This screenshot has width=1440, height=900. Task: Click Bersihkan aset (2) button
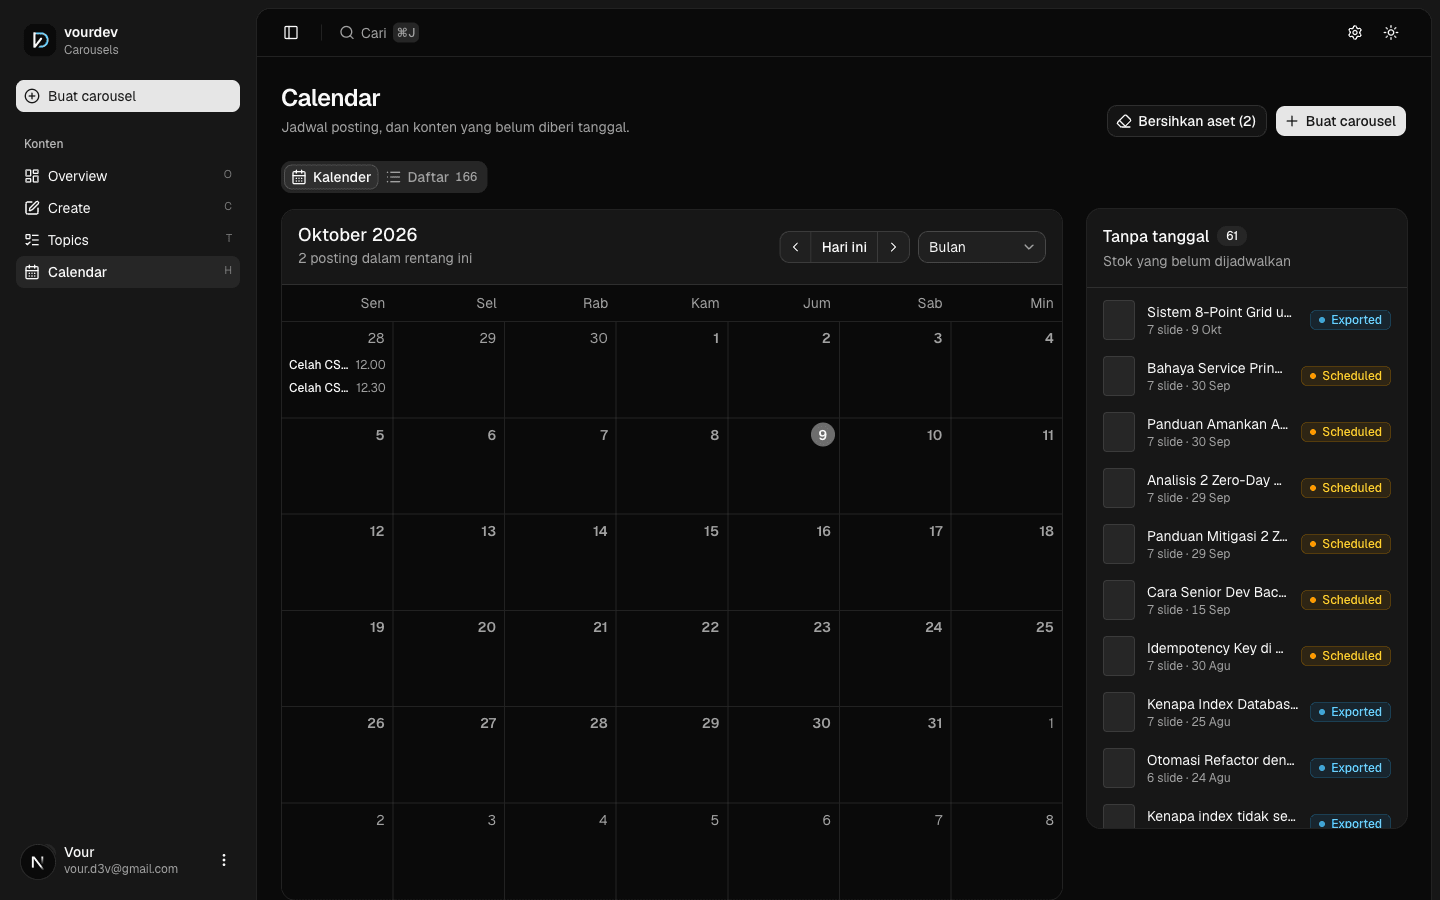point(1187,121)
